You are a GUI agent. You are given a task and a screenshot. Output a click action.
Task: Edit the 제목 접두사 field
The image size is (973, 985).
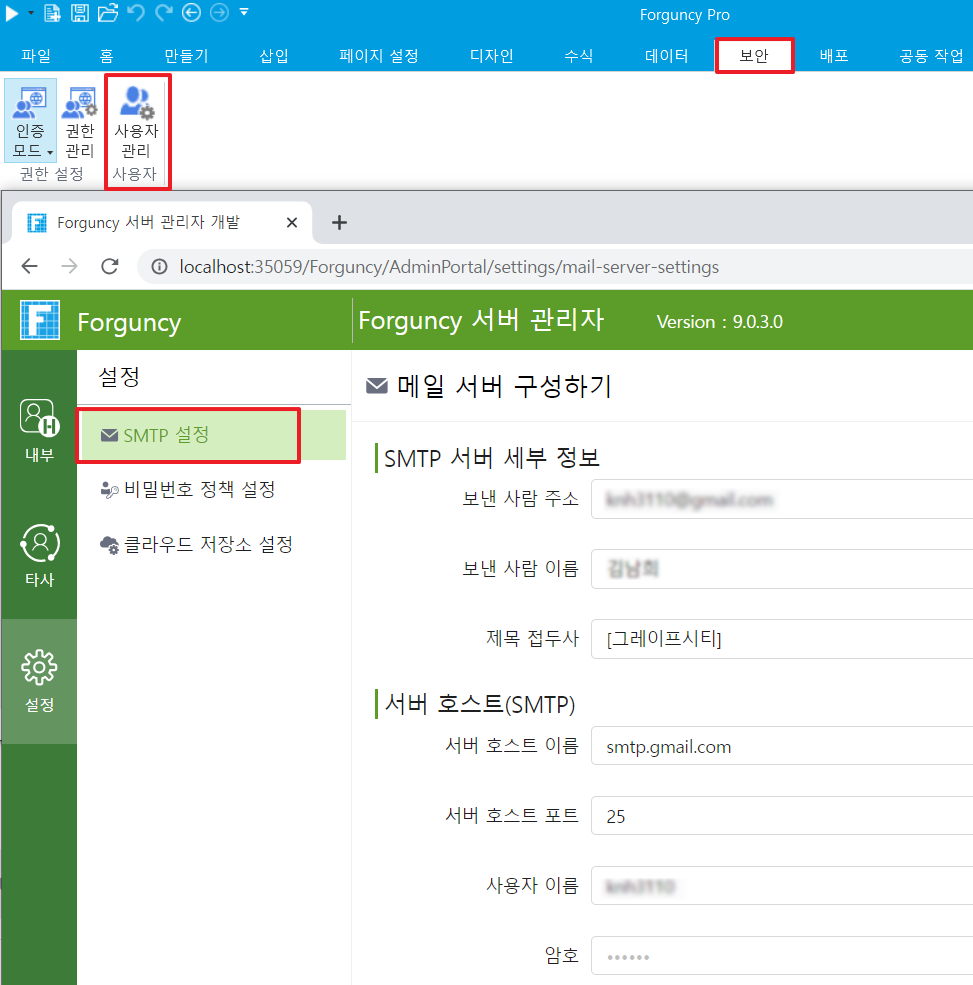782,639
